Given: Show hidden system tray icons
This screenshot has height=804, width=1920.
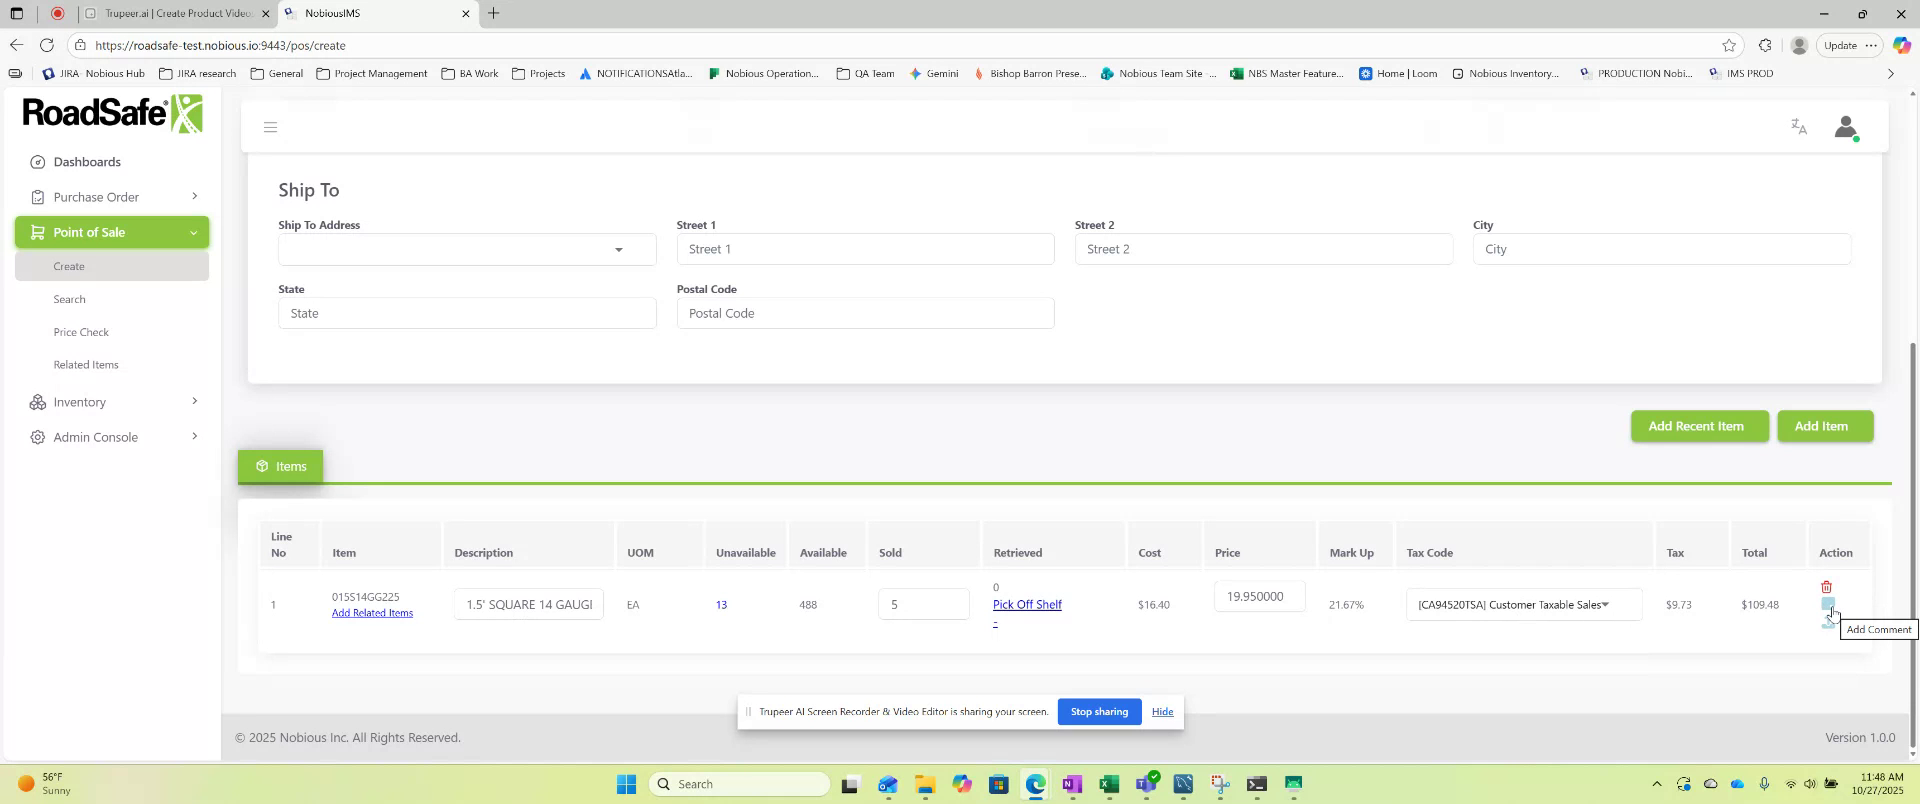Looking at the screenshot, I should click(x=1656, y=784).
